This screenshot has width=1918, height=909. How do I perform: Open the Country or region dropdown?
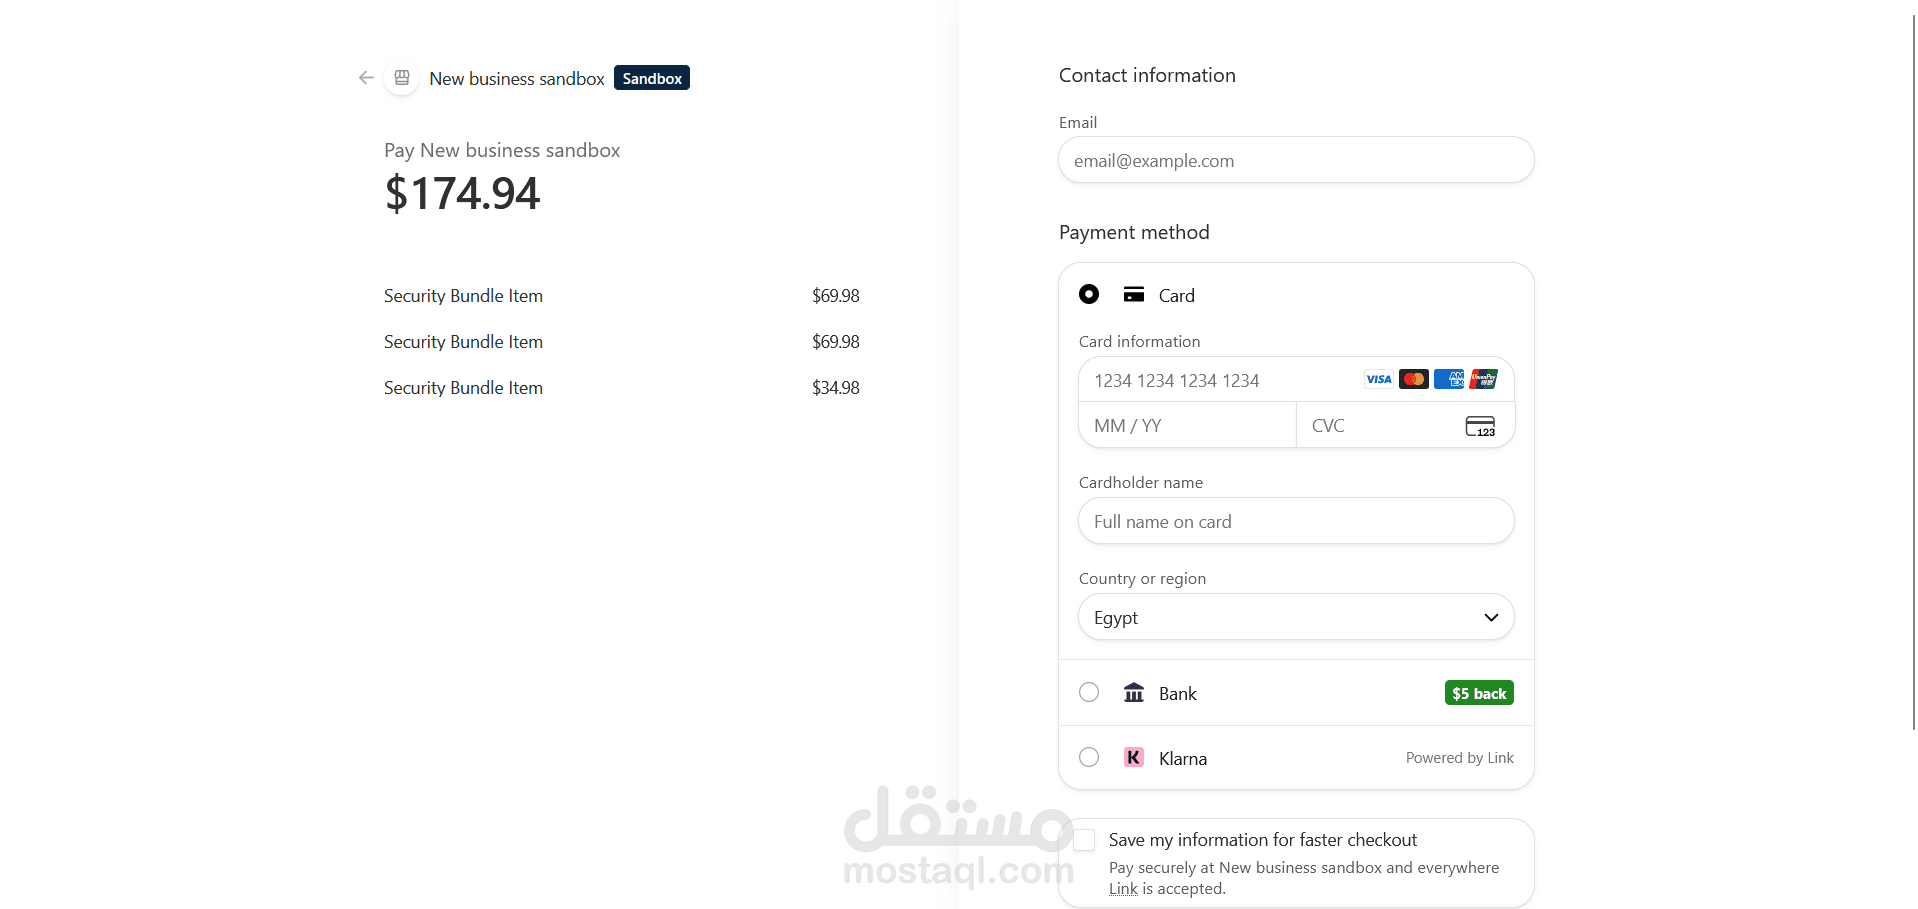click(x=1296, y=617)
